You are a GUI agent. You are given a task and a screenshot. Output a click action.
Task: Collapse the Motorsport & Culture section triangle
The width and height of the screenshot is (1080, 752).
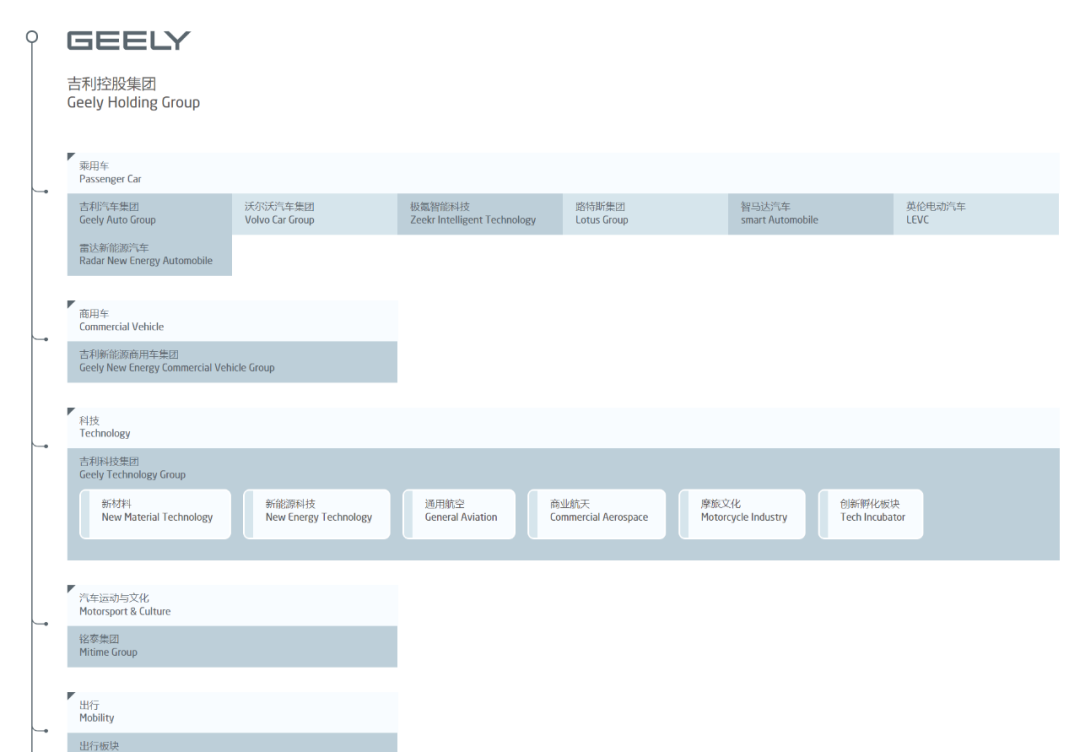(71, 589)
